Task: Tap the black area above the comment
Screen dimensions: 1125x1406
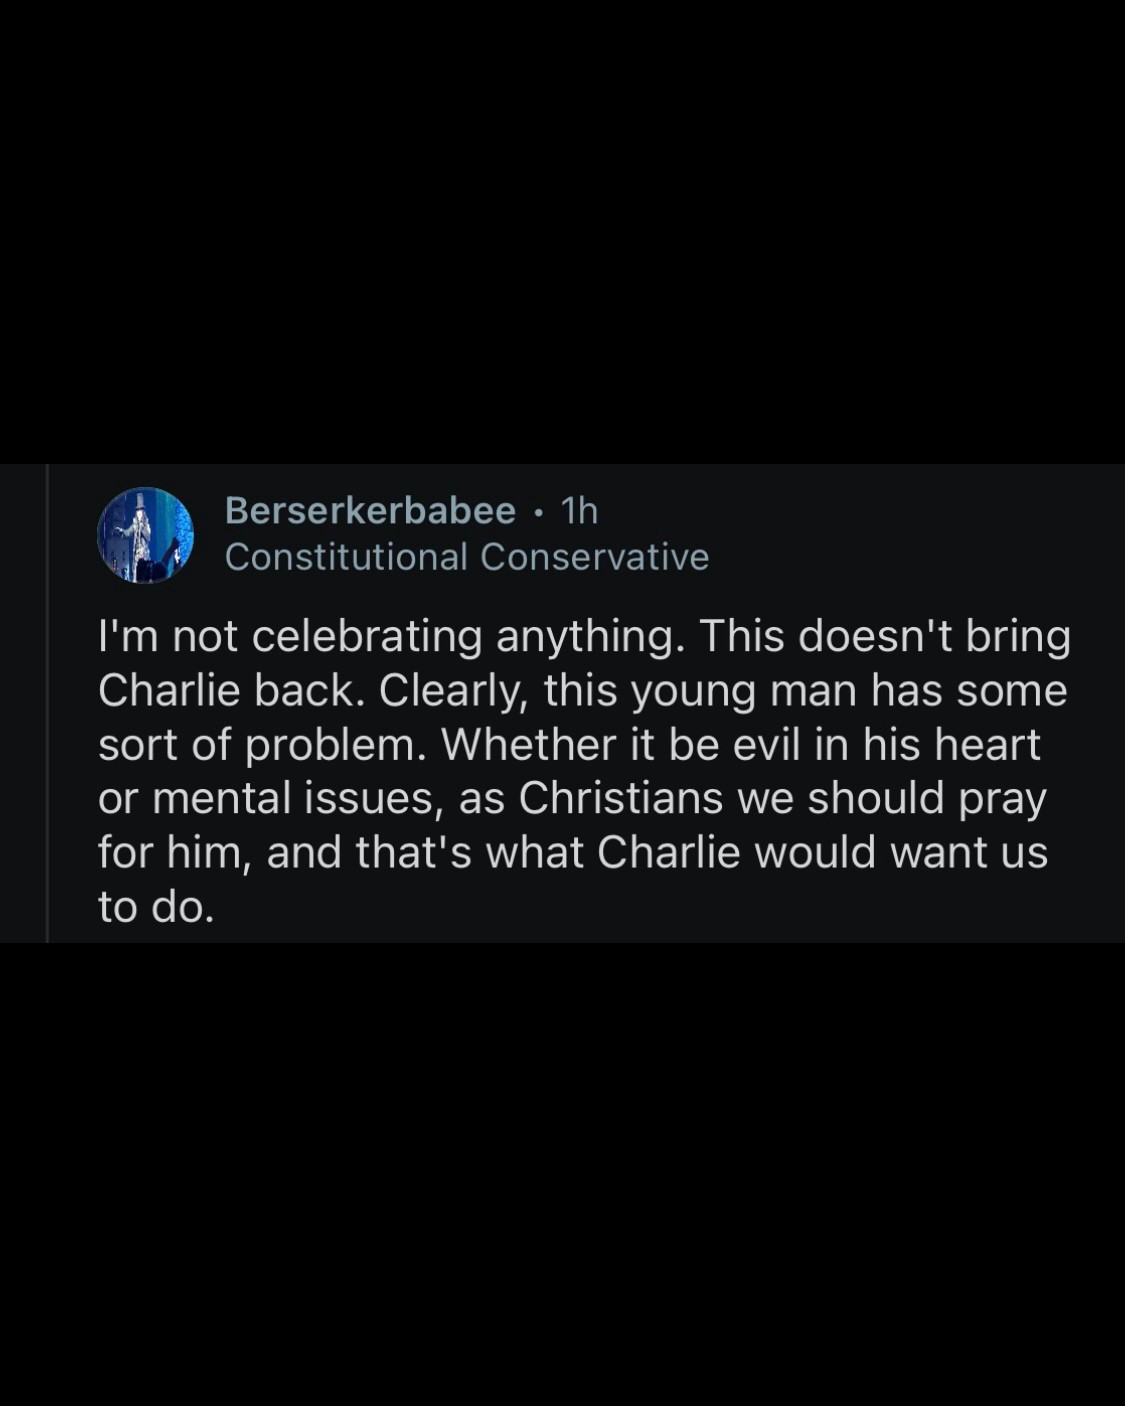Action: 562,232
